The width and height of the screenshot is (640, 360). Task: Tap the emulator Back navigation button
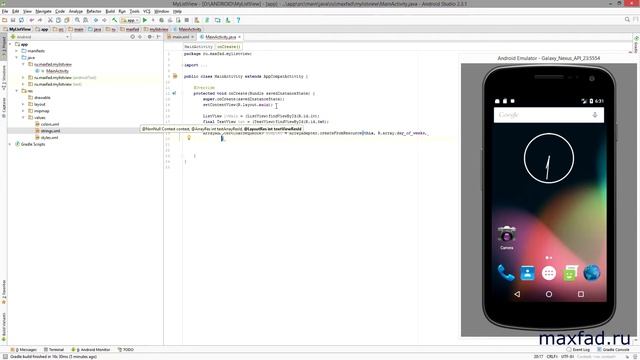click(517, 294)
